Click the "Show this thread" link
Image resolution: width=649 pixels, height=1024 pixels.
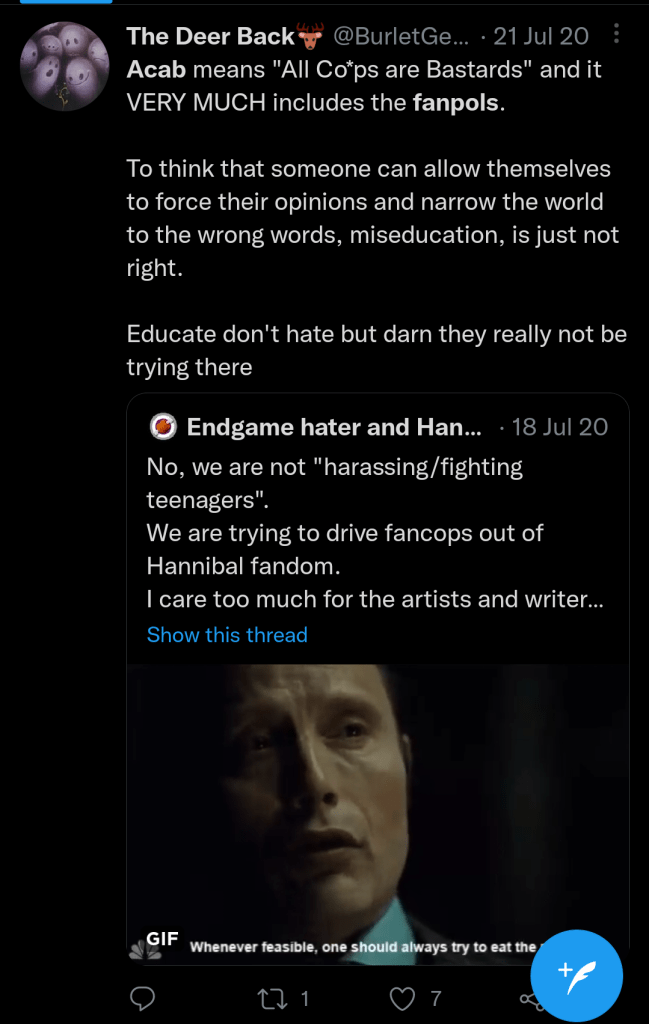[227, 635]
